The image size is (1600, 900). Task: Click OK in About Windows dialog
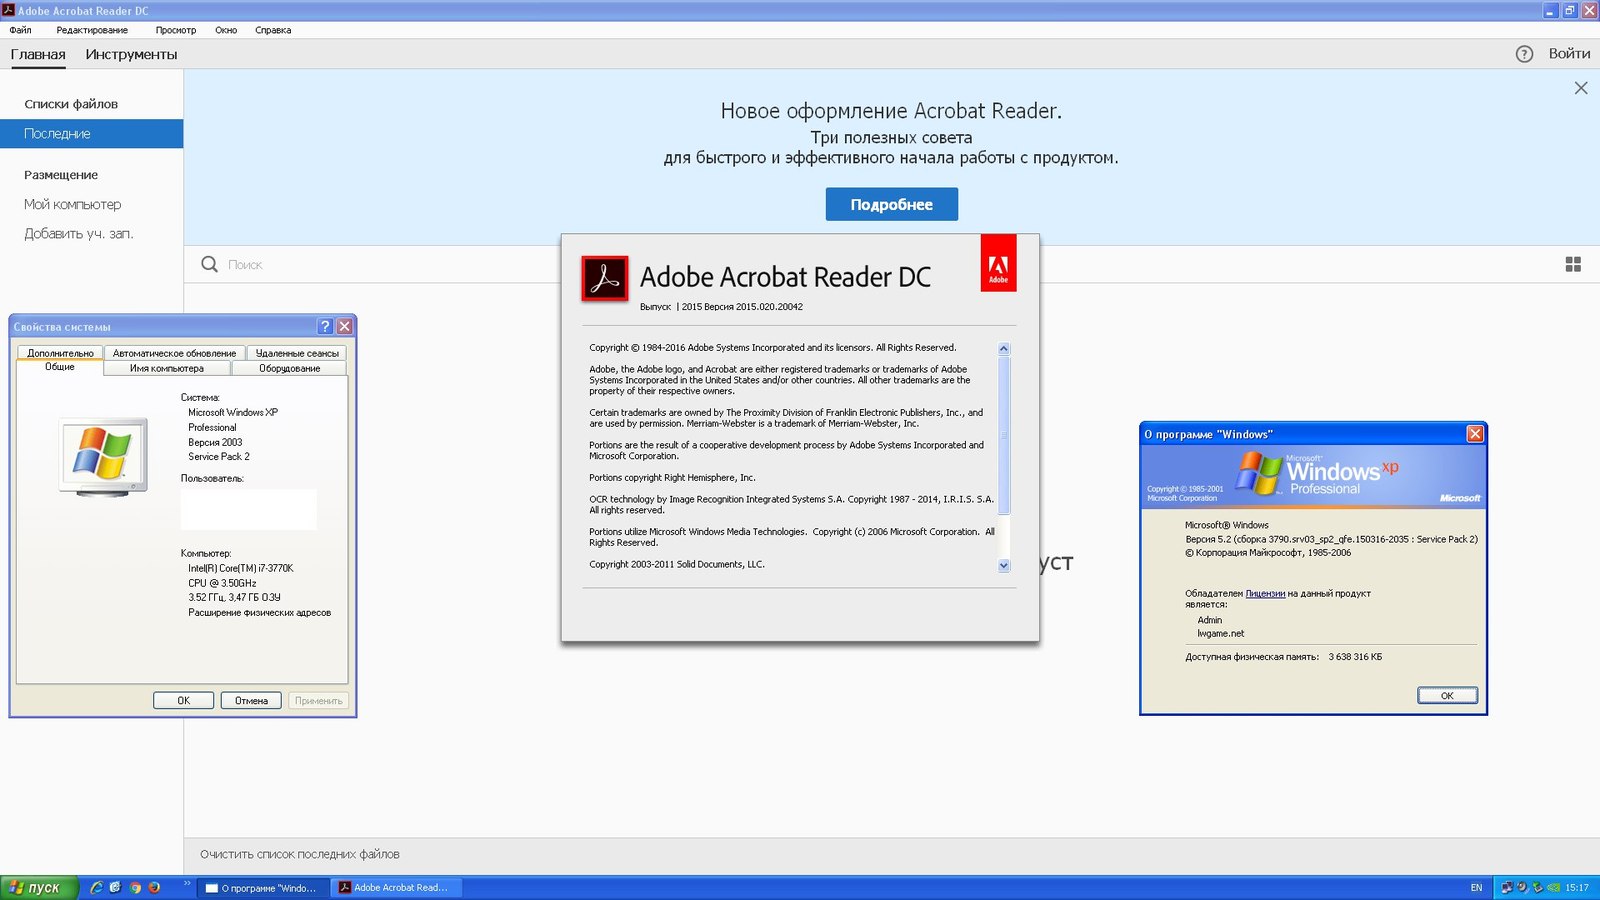tap(1447, 695)
